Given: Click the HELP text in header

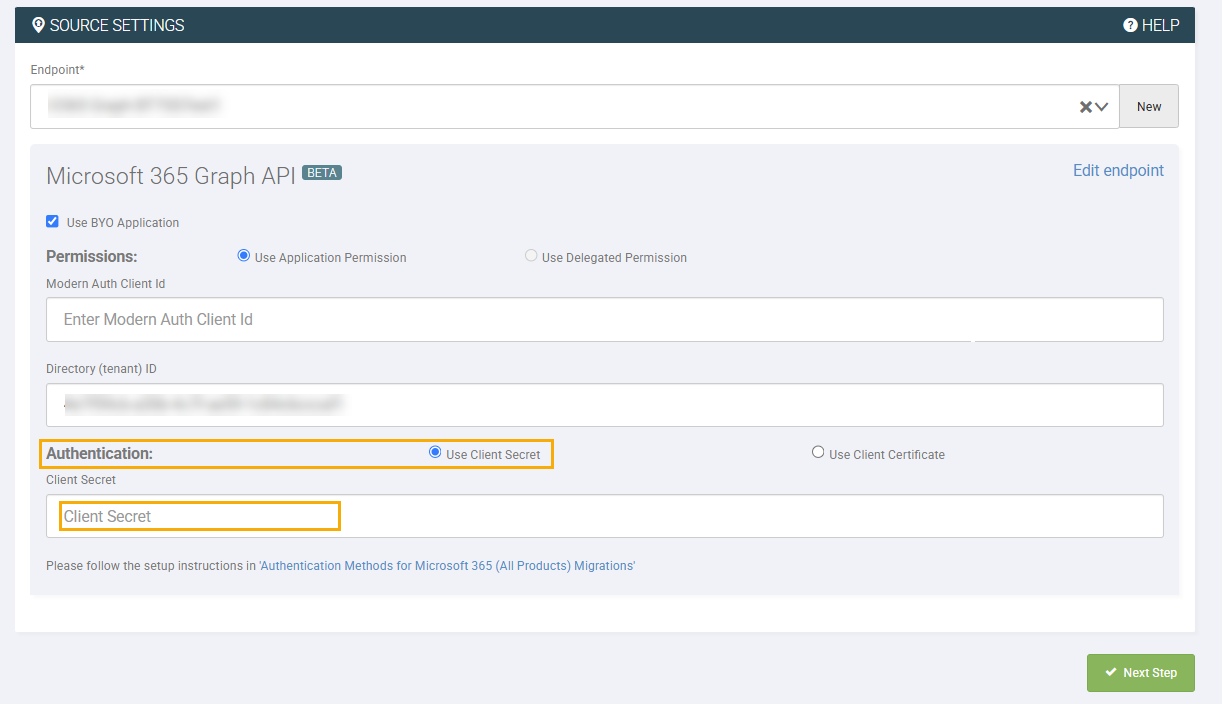Looking at the screenshot, I should click(1161, 25).
